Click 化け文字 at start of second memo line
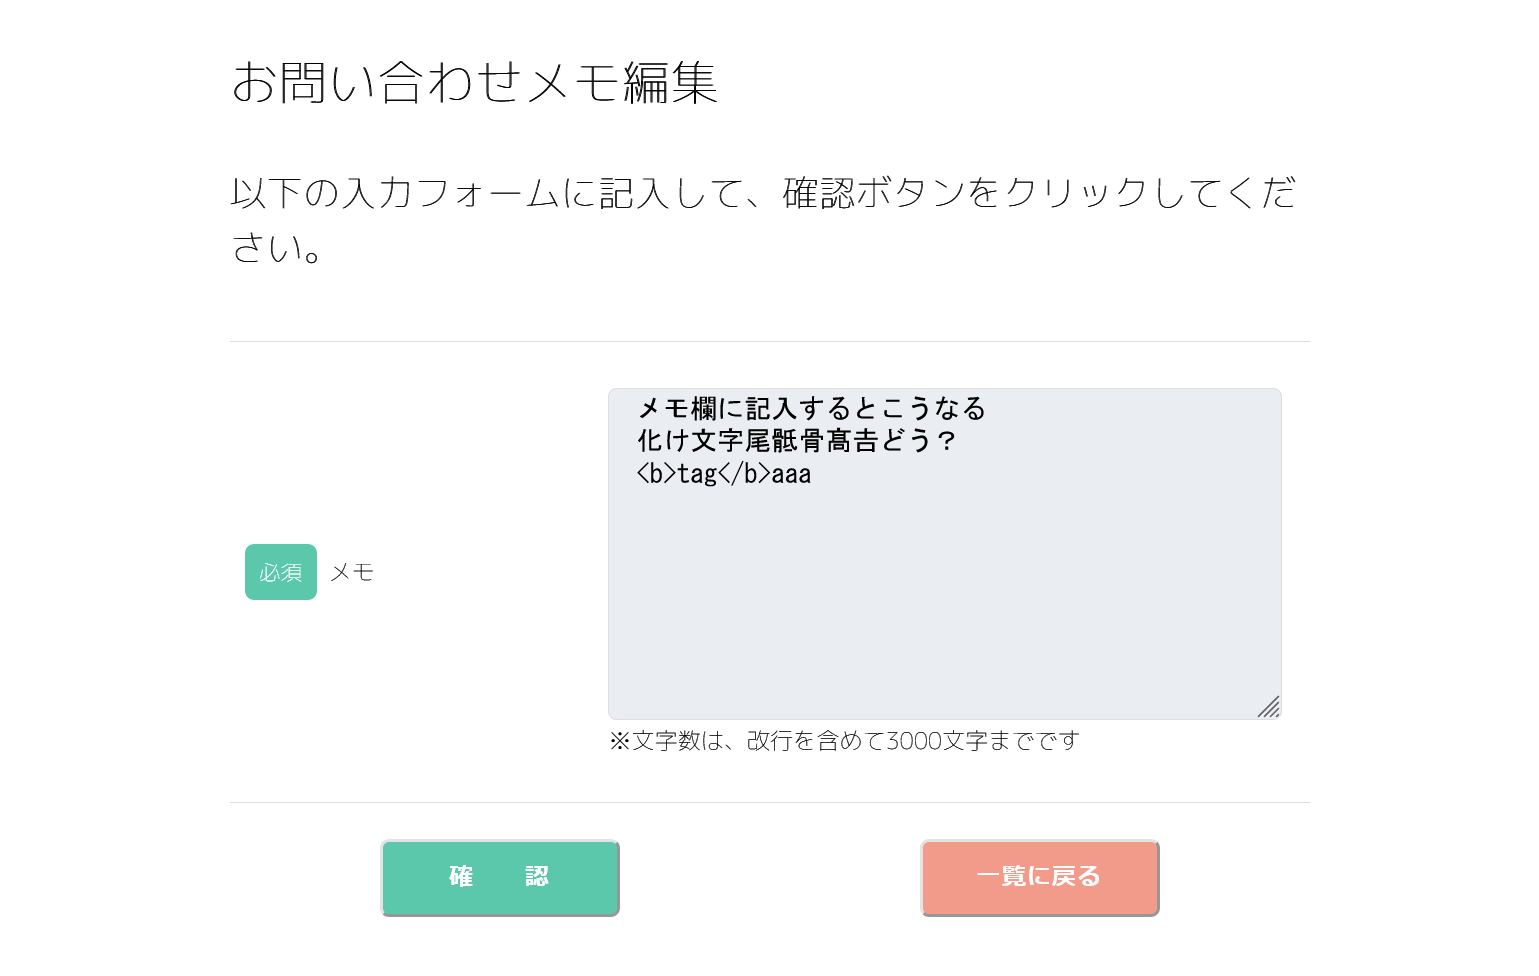 tap(690, 441)
